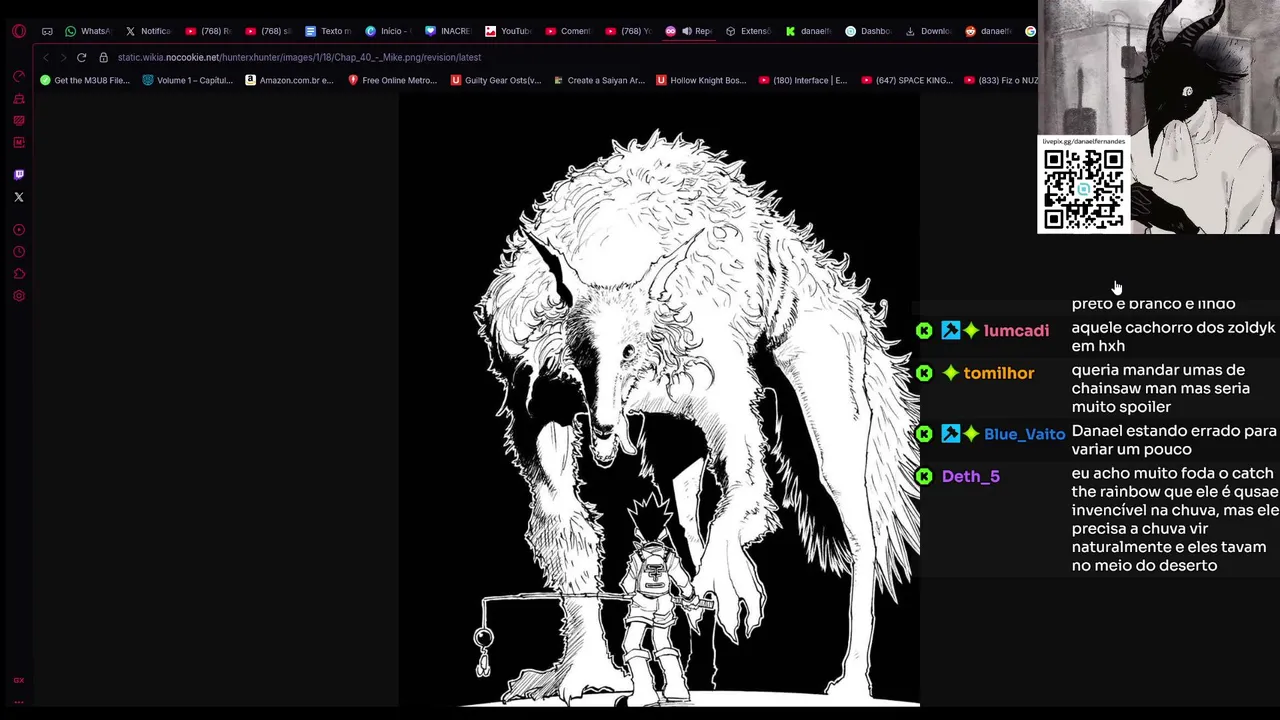Image resolution: width=1280 pixels, height=720 pixels.
Task: Open the Amazon.com.br bookmark
Action: point(289,80)
